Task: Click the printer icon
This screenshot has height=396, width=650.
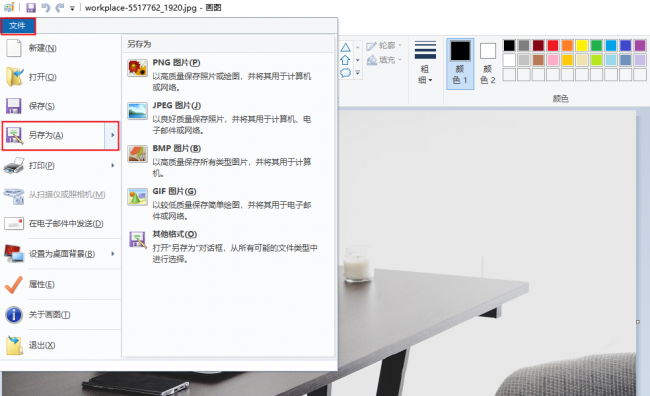Action: pos(14,165)
